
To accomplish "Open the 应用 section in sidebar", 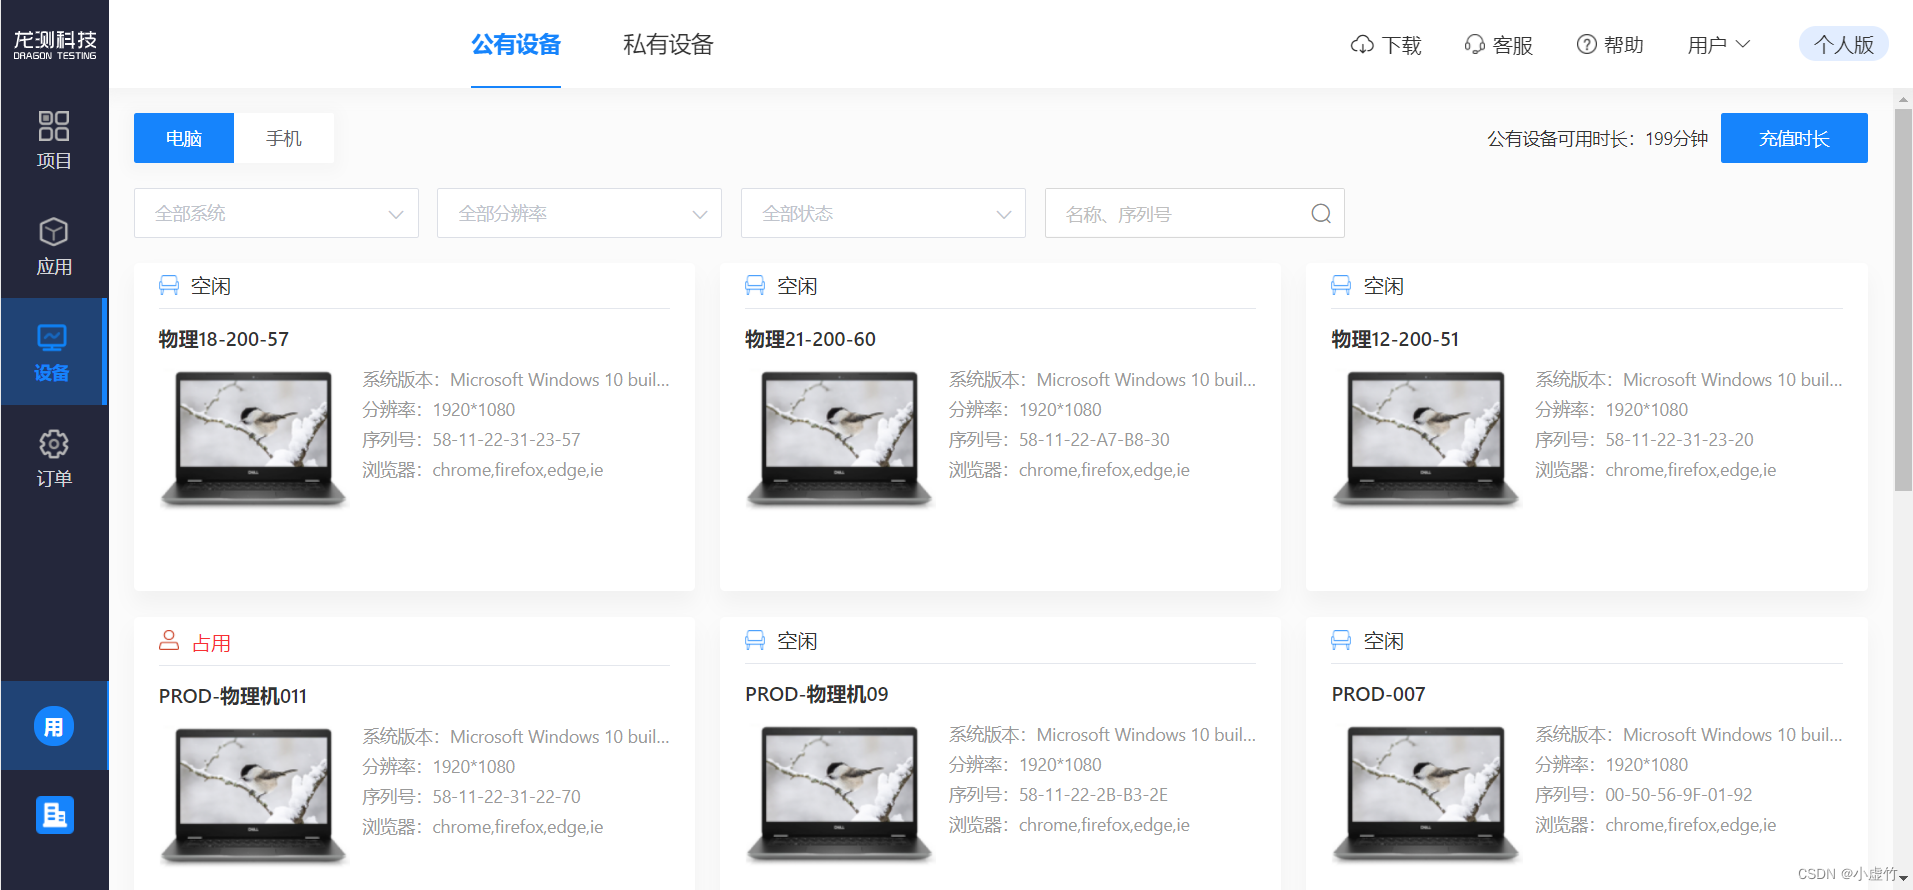I will 54,246.
